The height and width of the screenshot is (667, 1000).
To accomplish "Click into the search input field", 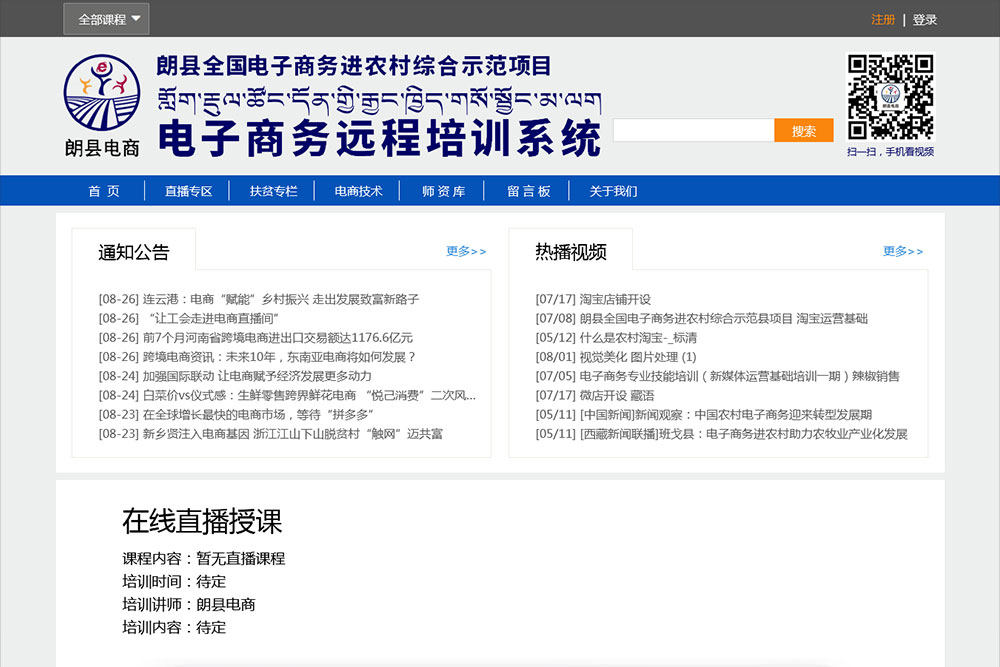I will click(x=693, y=131).
